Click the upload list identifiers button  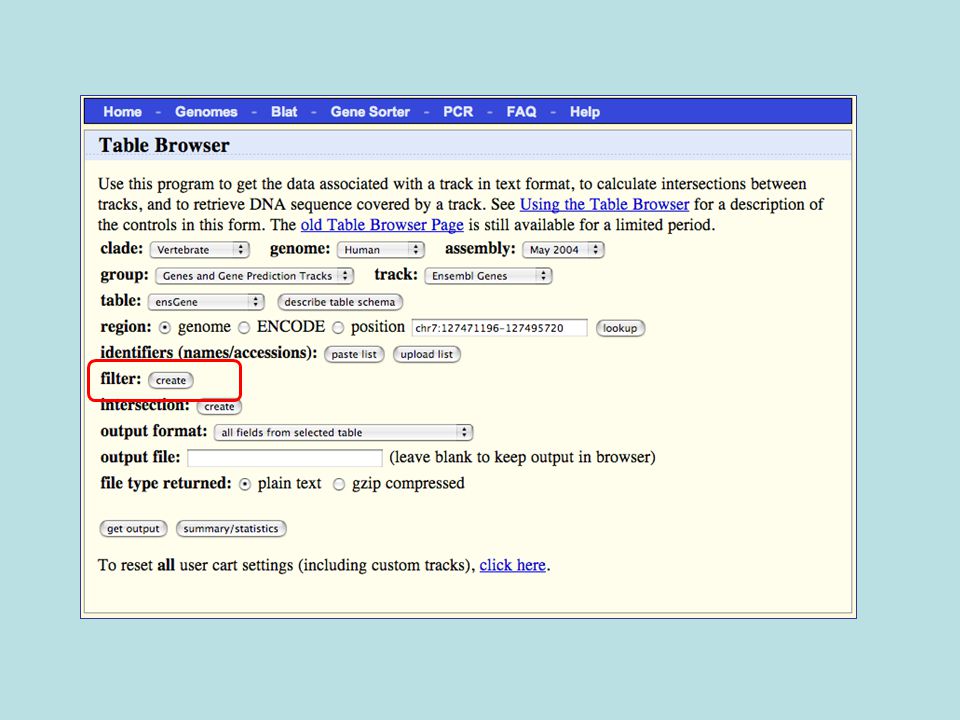click(427, 354)
